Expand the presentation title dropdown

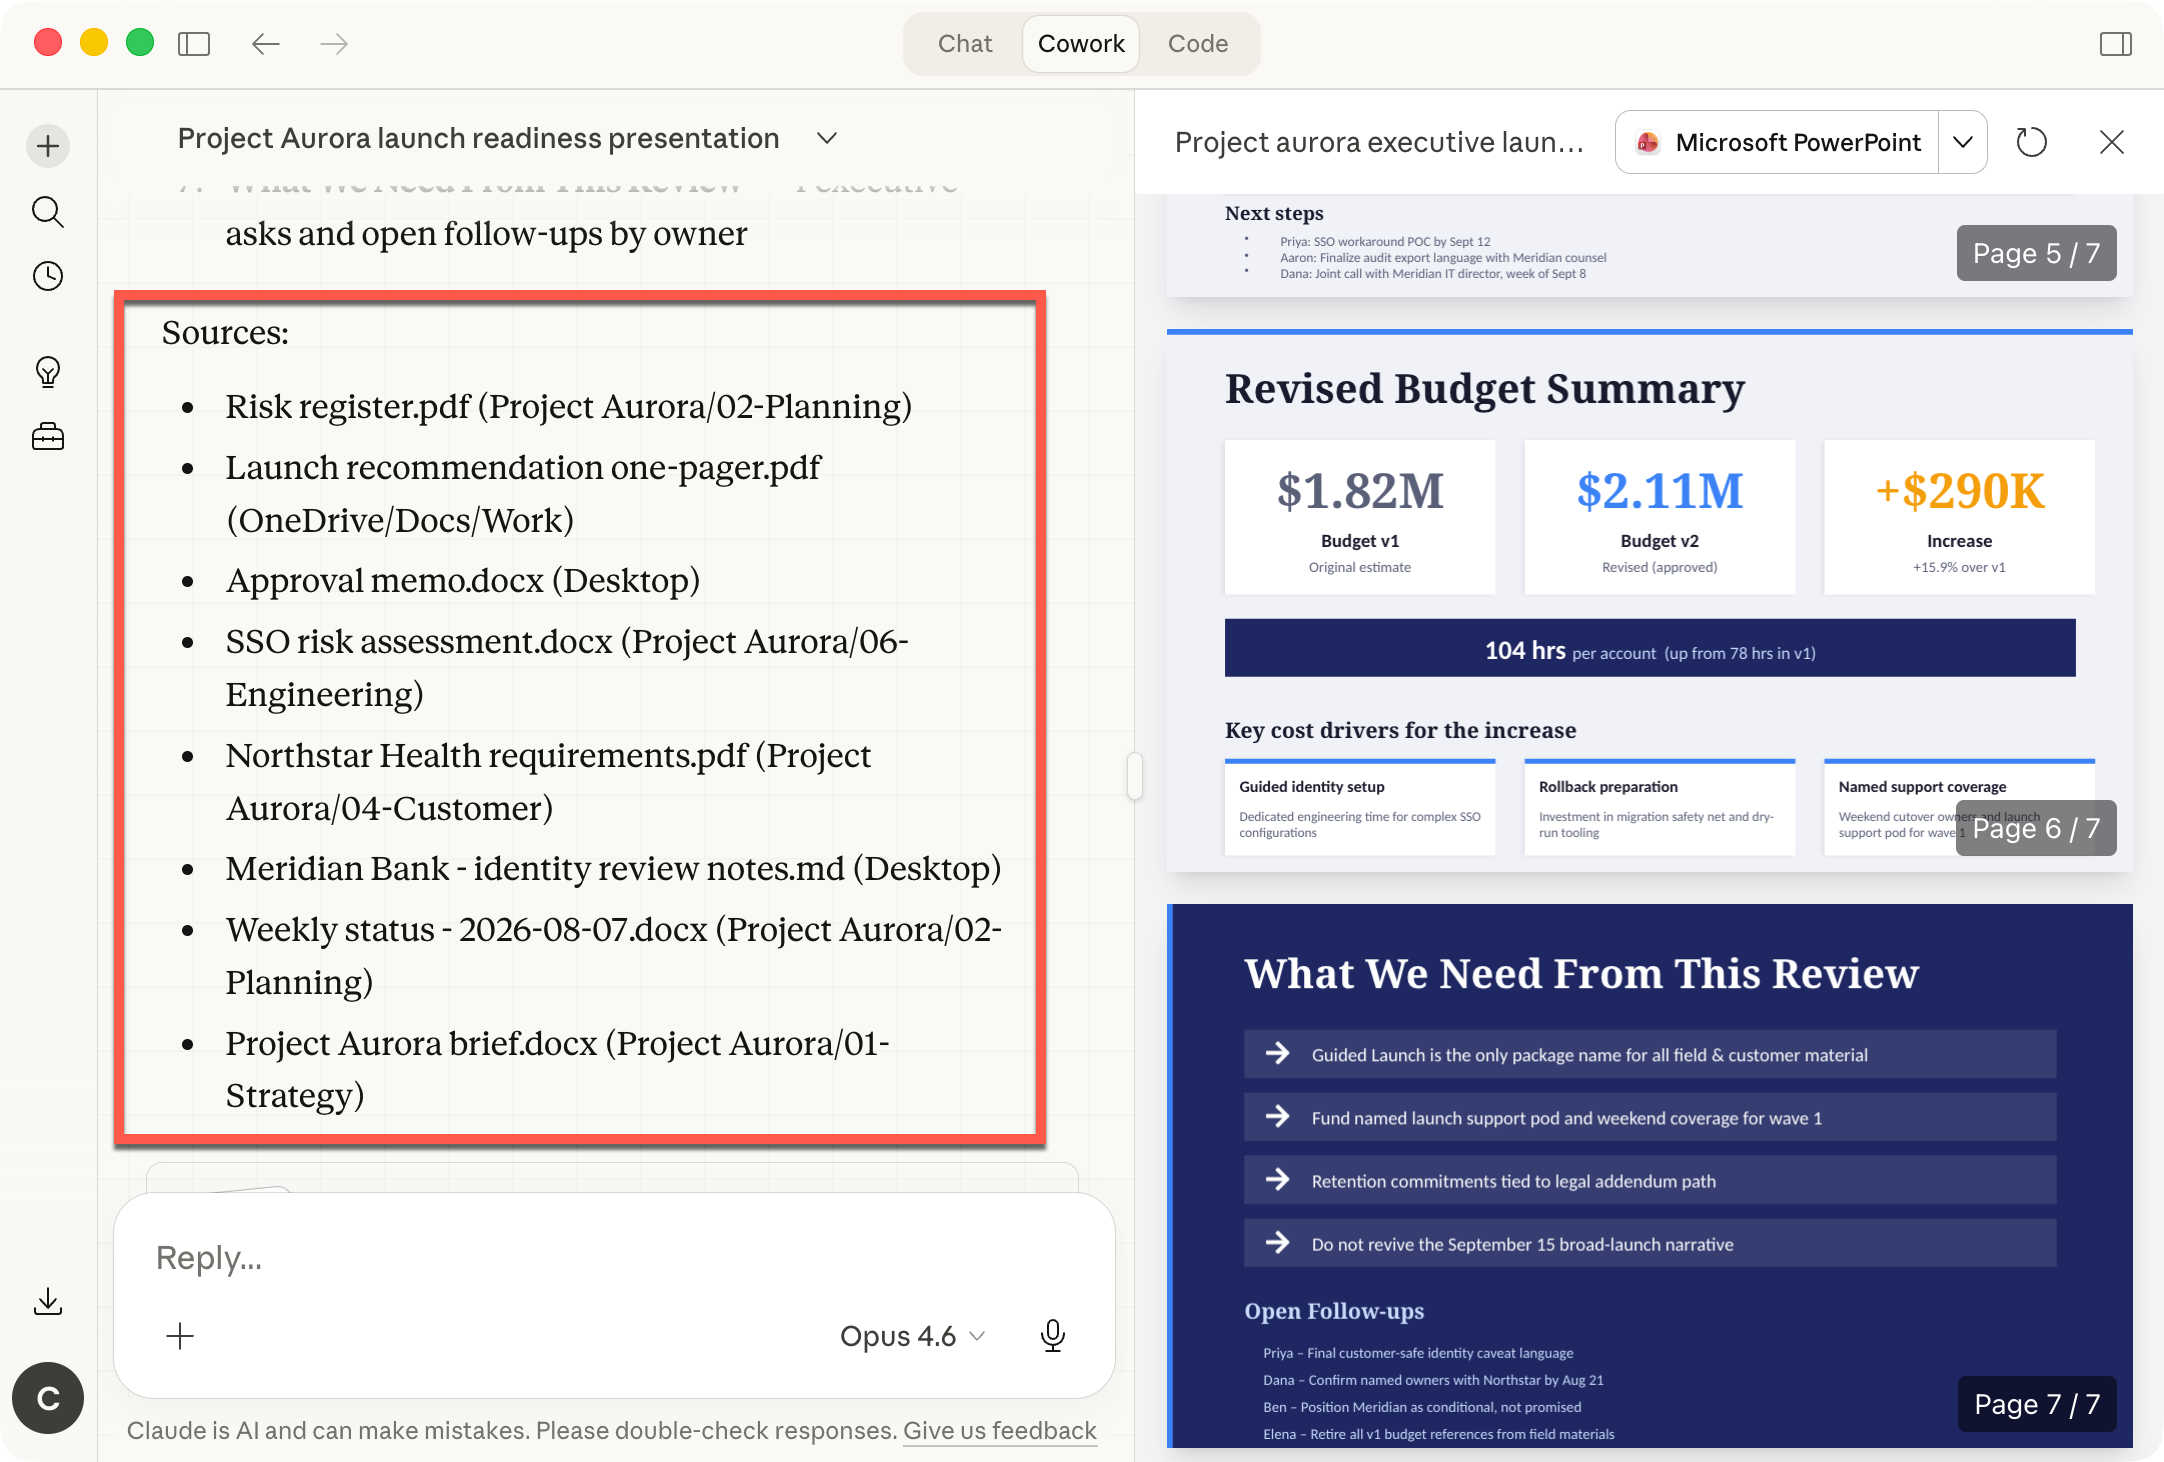(x=826, y=138)
